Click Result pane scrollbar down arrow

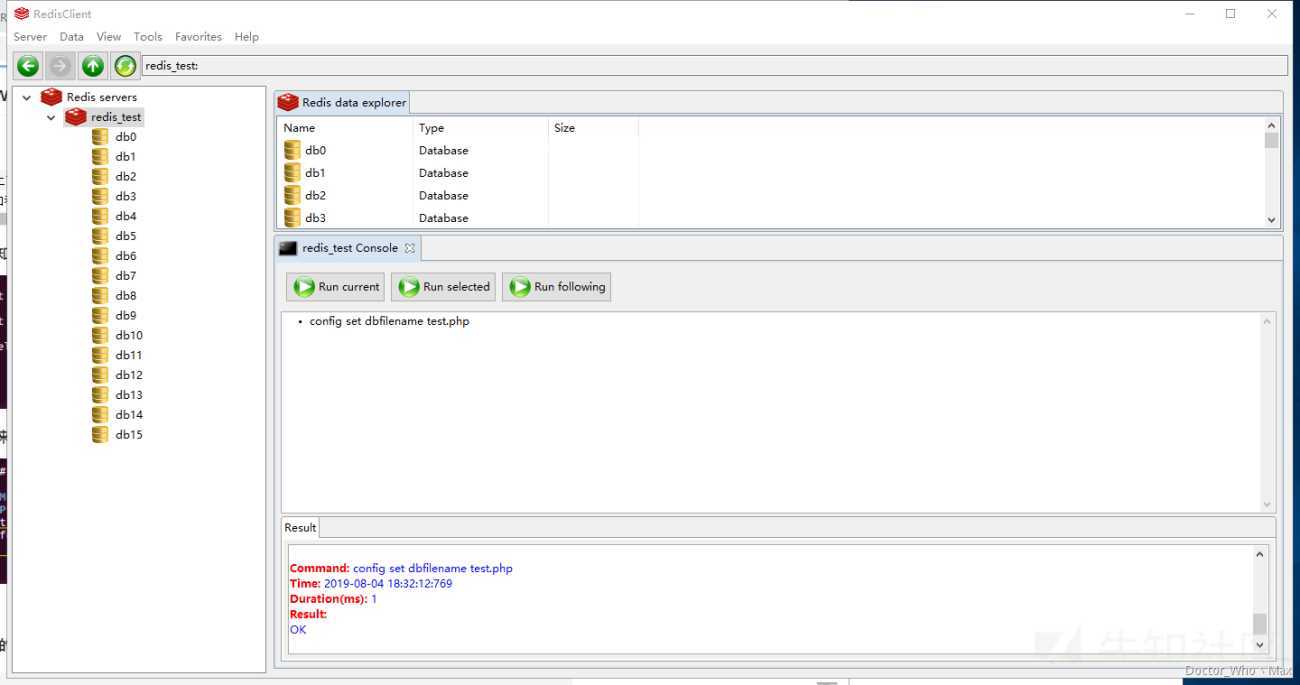pos(1260,645)
